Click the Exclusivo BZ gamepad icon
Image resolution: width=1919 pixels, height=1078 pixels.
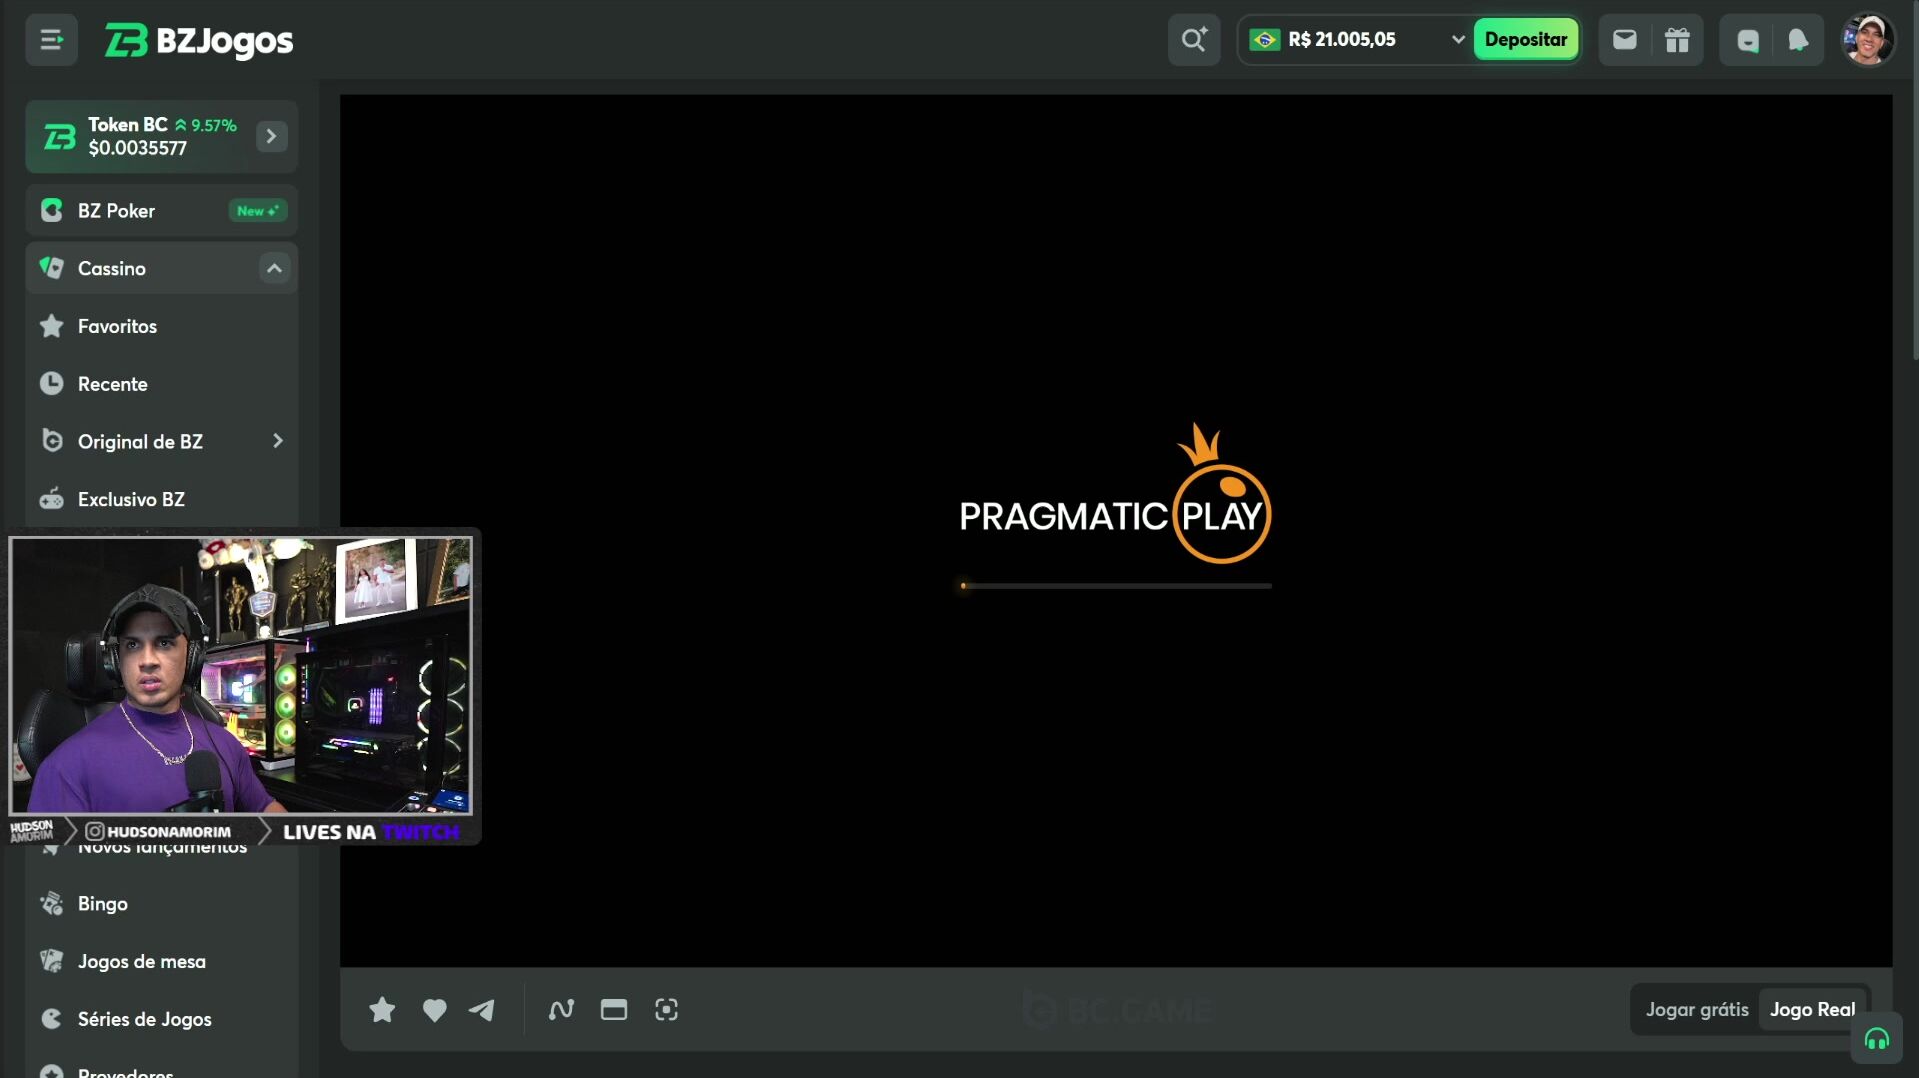[x=52, y=499]
